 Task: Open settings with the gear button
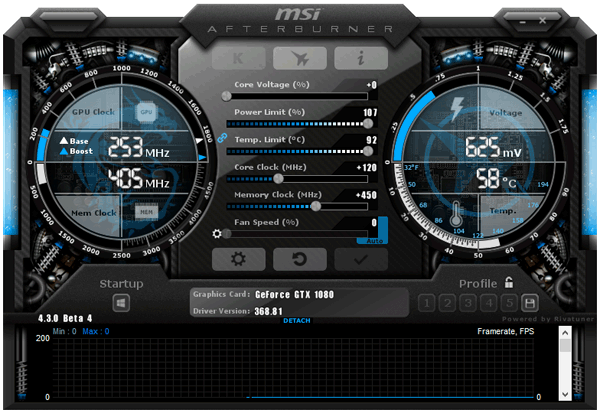tap(238, 259)
